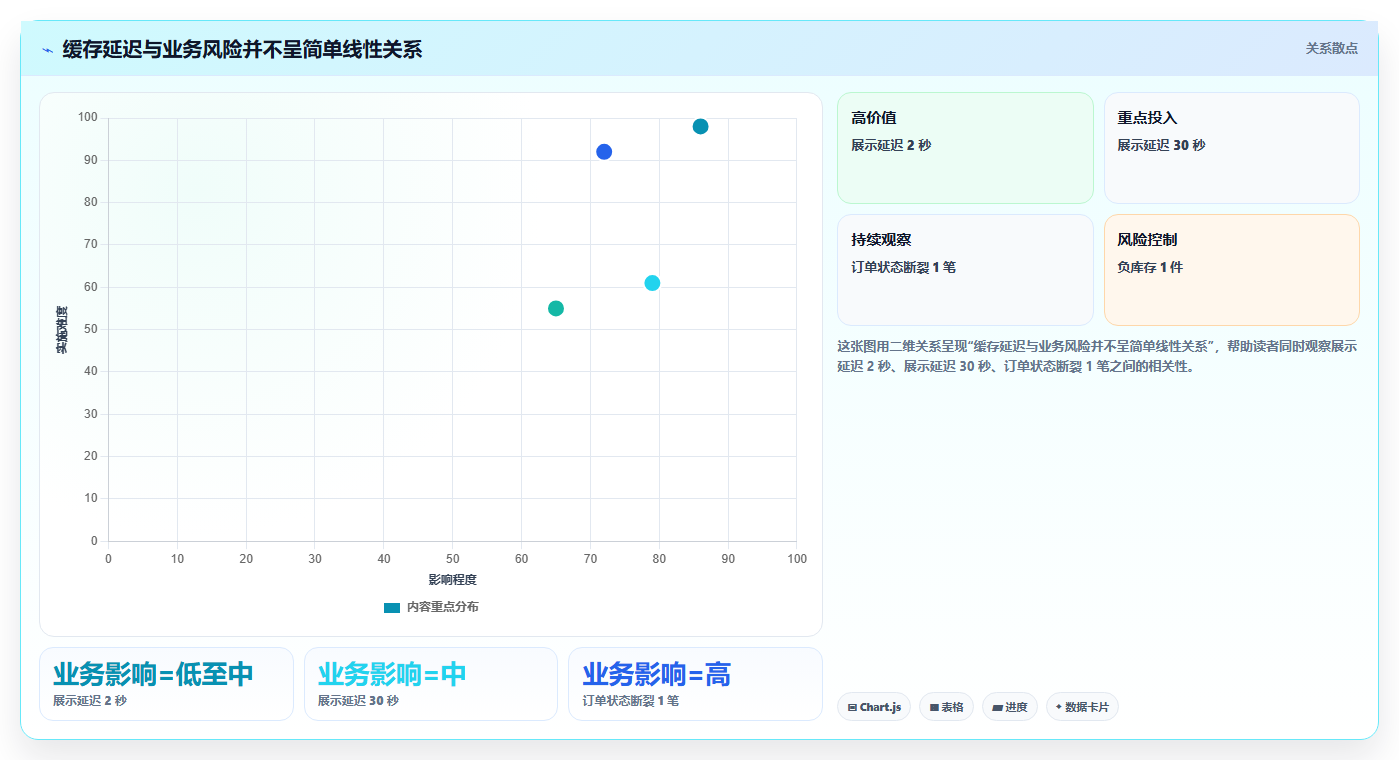
Task: Click the 业务影响=低至中 card
Action: tap(166, 684)
